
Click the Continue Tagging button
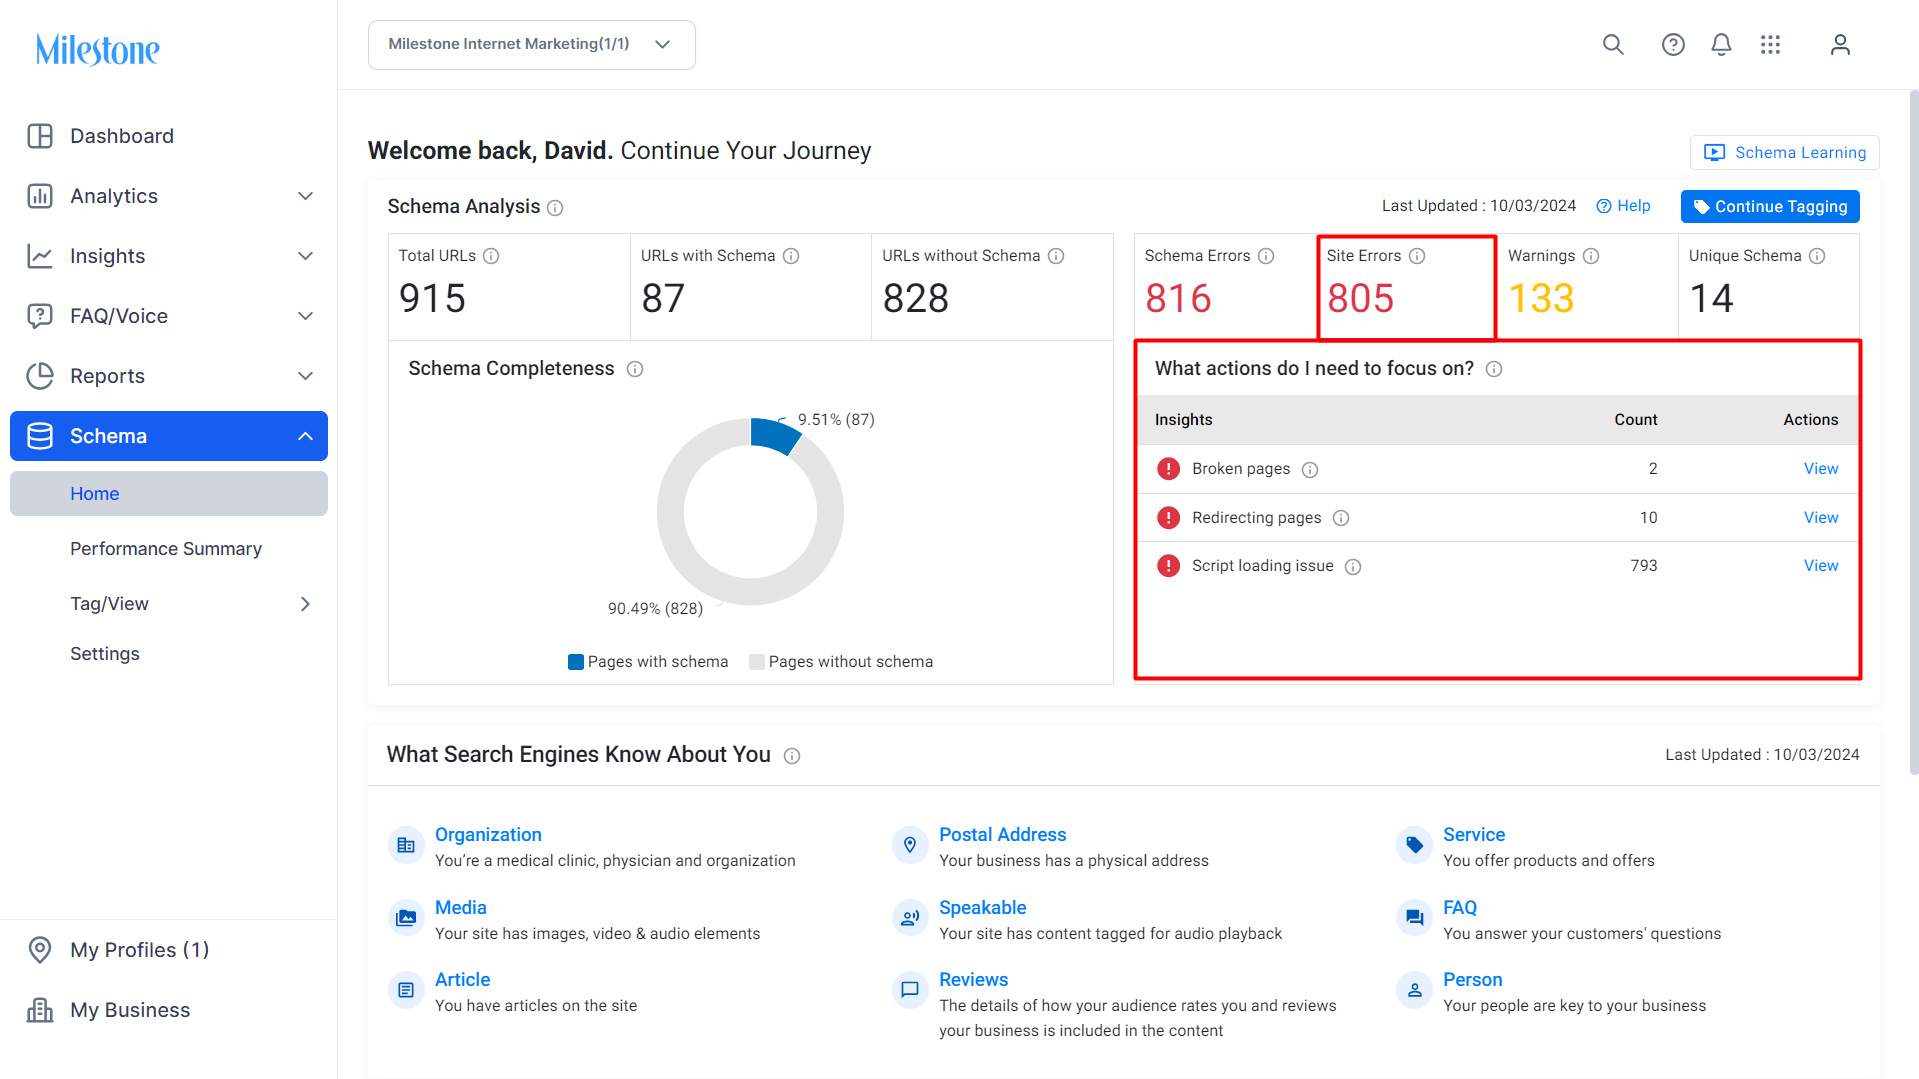(x=1770, y=207)
